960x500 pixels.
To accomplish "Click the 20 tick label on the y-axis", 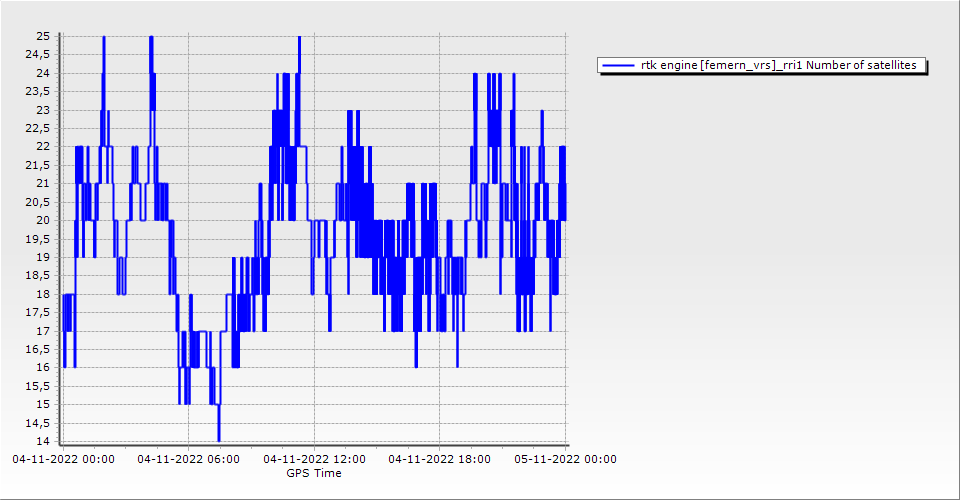I will tap(43, 221).
